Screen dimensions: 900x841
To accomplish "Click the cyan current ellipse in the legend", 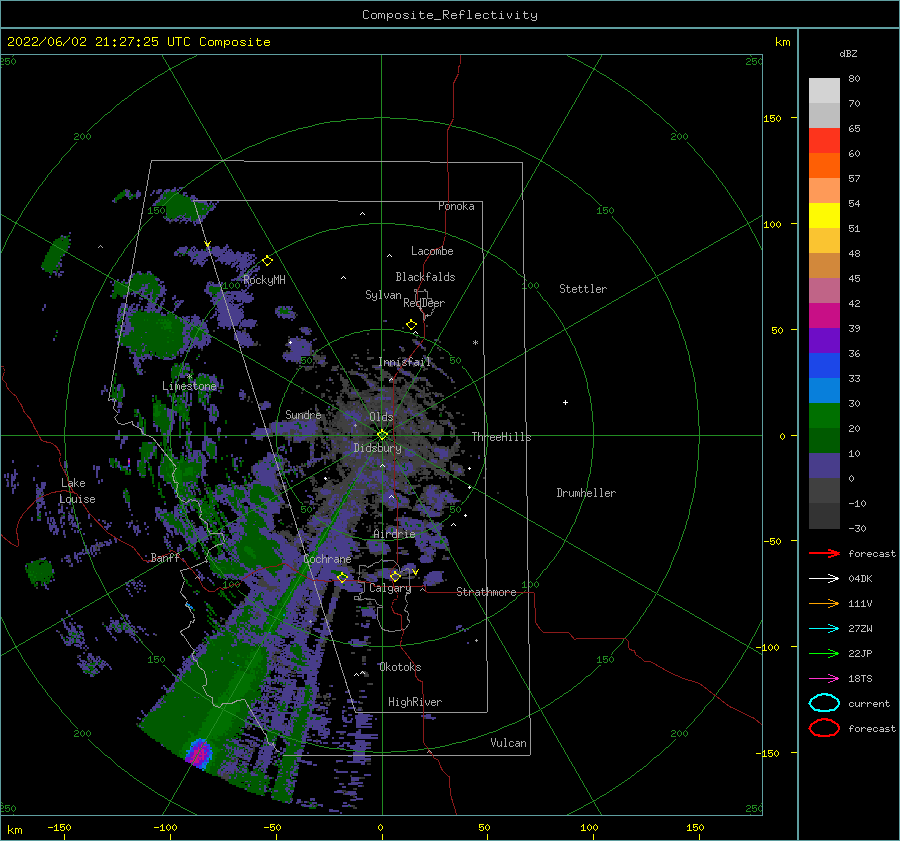I will (824, 703).
